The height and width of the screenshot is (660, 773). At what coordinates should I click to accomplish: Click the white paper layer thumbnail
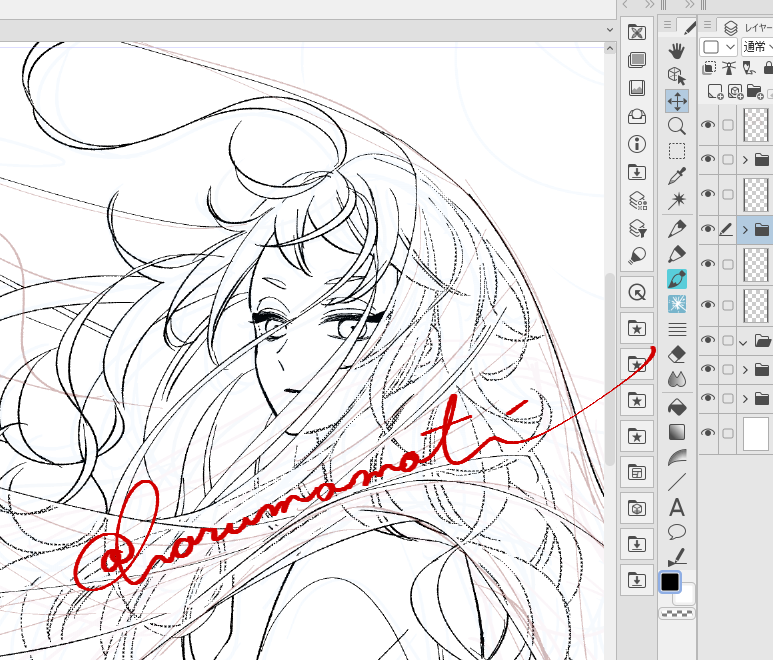(x=756, y=433)
